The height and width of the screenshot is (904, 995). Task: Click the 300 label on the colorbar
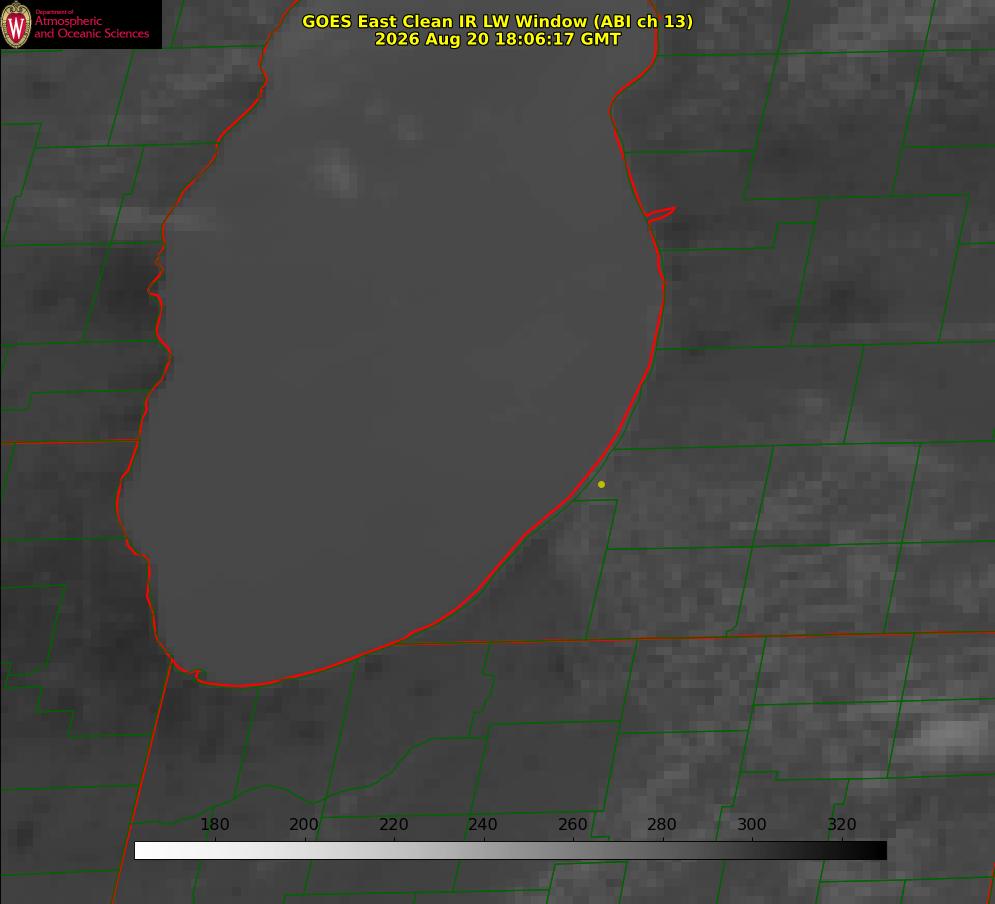click(752, 824)
